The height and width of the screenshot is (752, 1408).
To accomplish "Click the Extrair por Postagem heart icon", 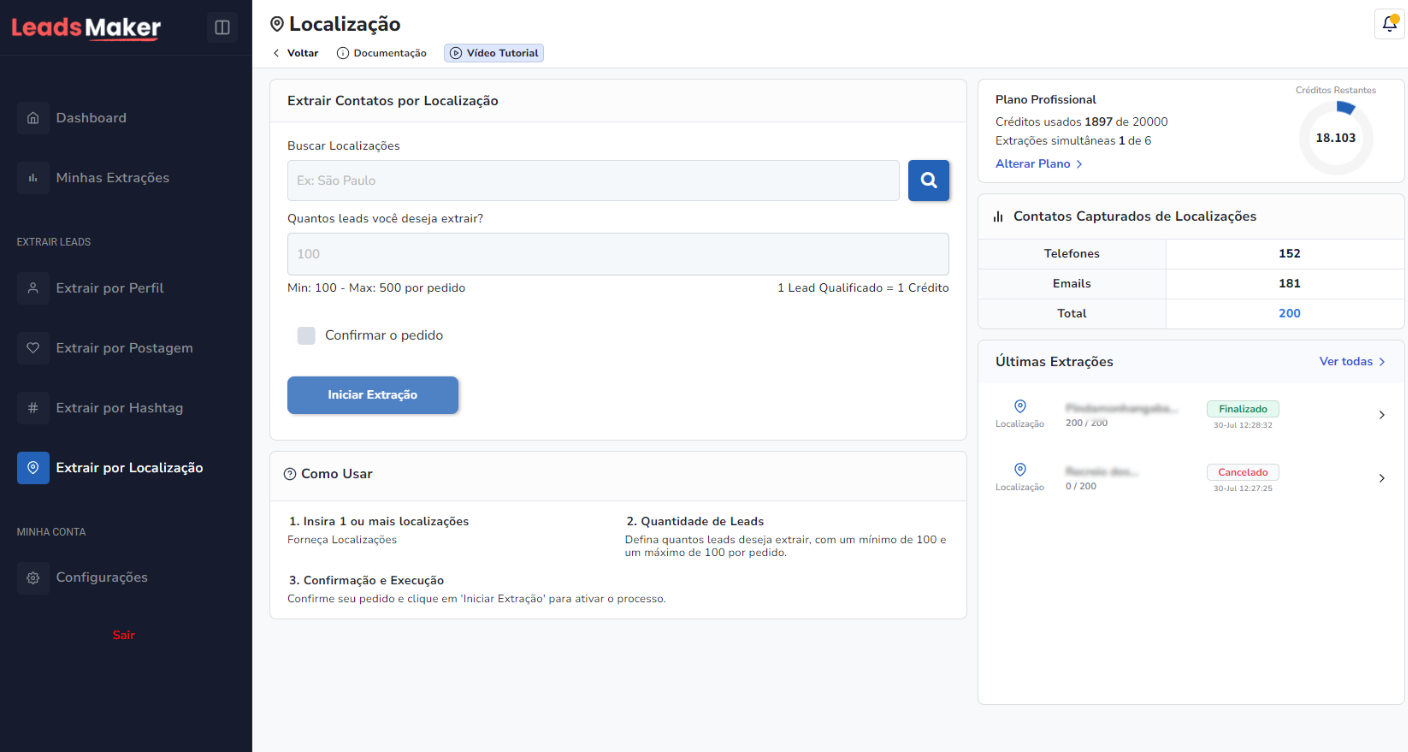I will click(x=33, y=347).
